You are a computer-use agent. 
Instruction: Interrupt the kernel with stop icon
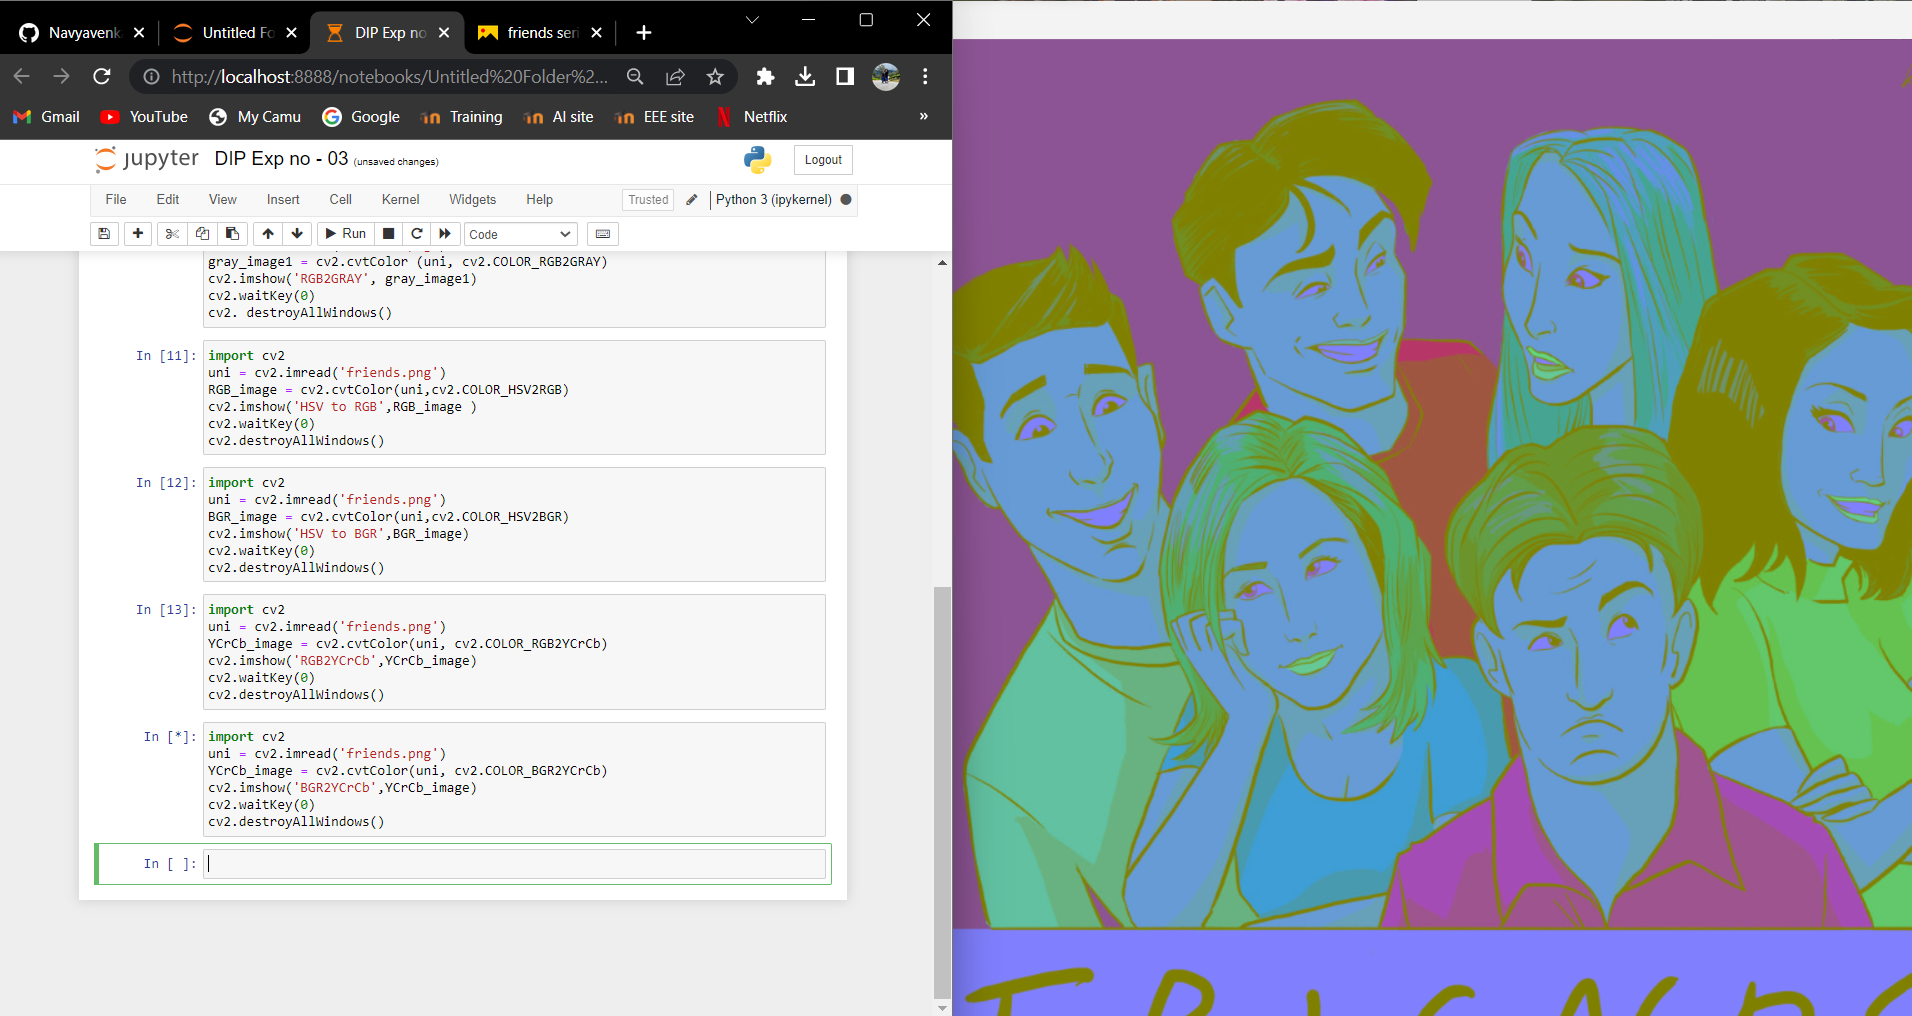[x=389, y=234]
